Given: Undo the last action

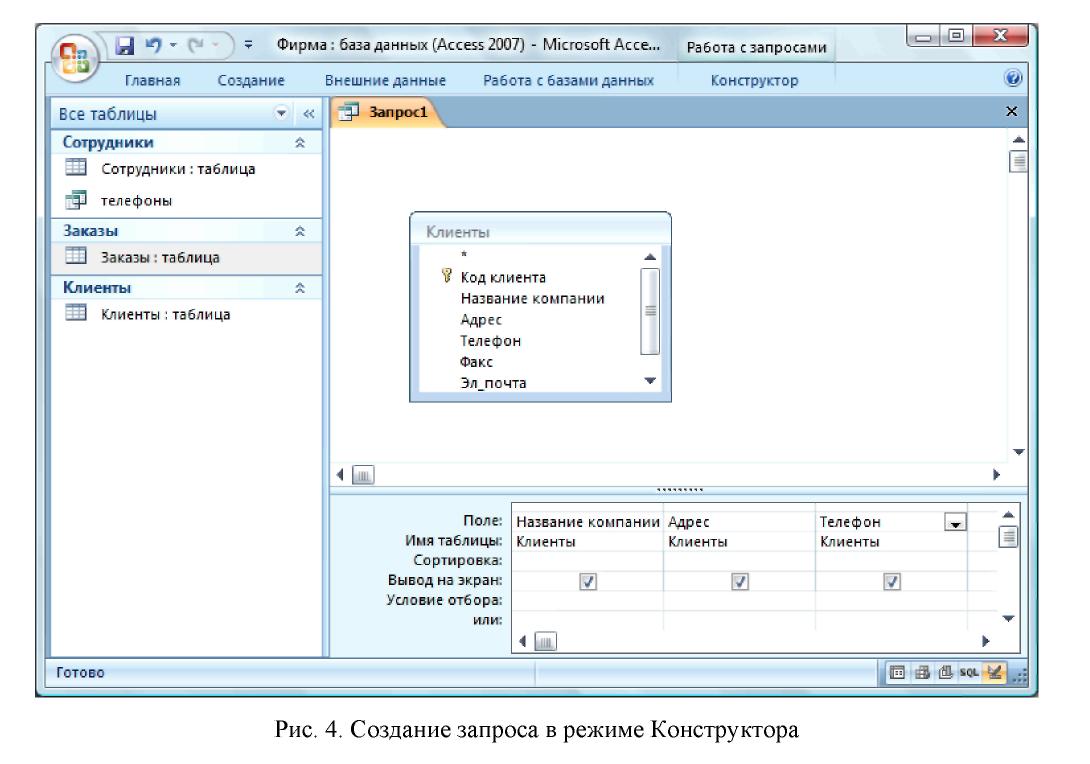Looking at the screenshot, I should (x=153, y=46).
